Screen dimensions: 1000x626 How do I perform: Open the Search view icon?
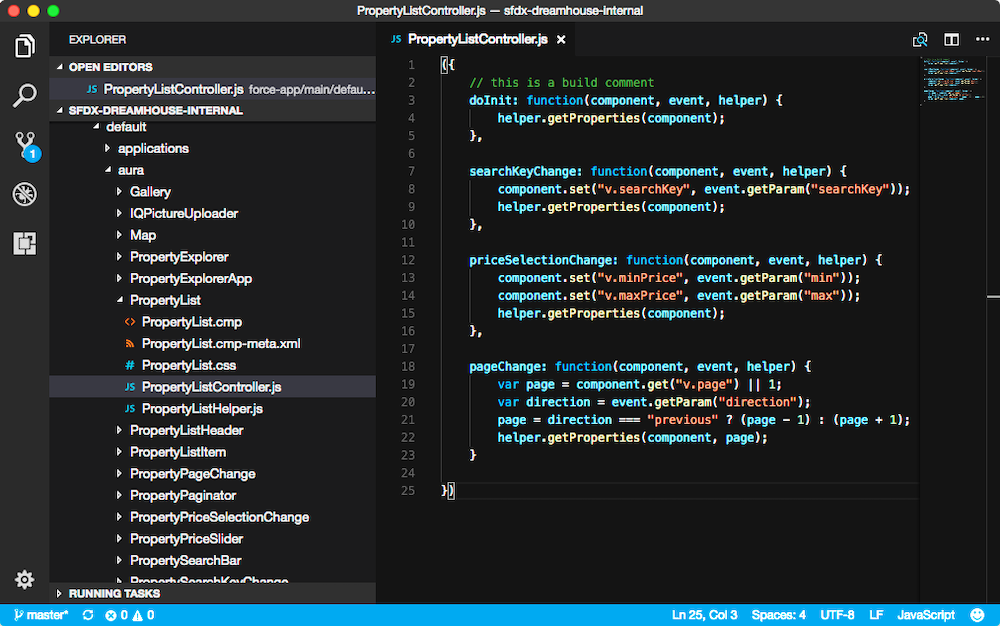click(x=24, y=96)
